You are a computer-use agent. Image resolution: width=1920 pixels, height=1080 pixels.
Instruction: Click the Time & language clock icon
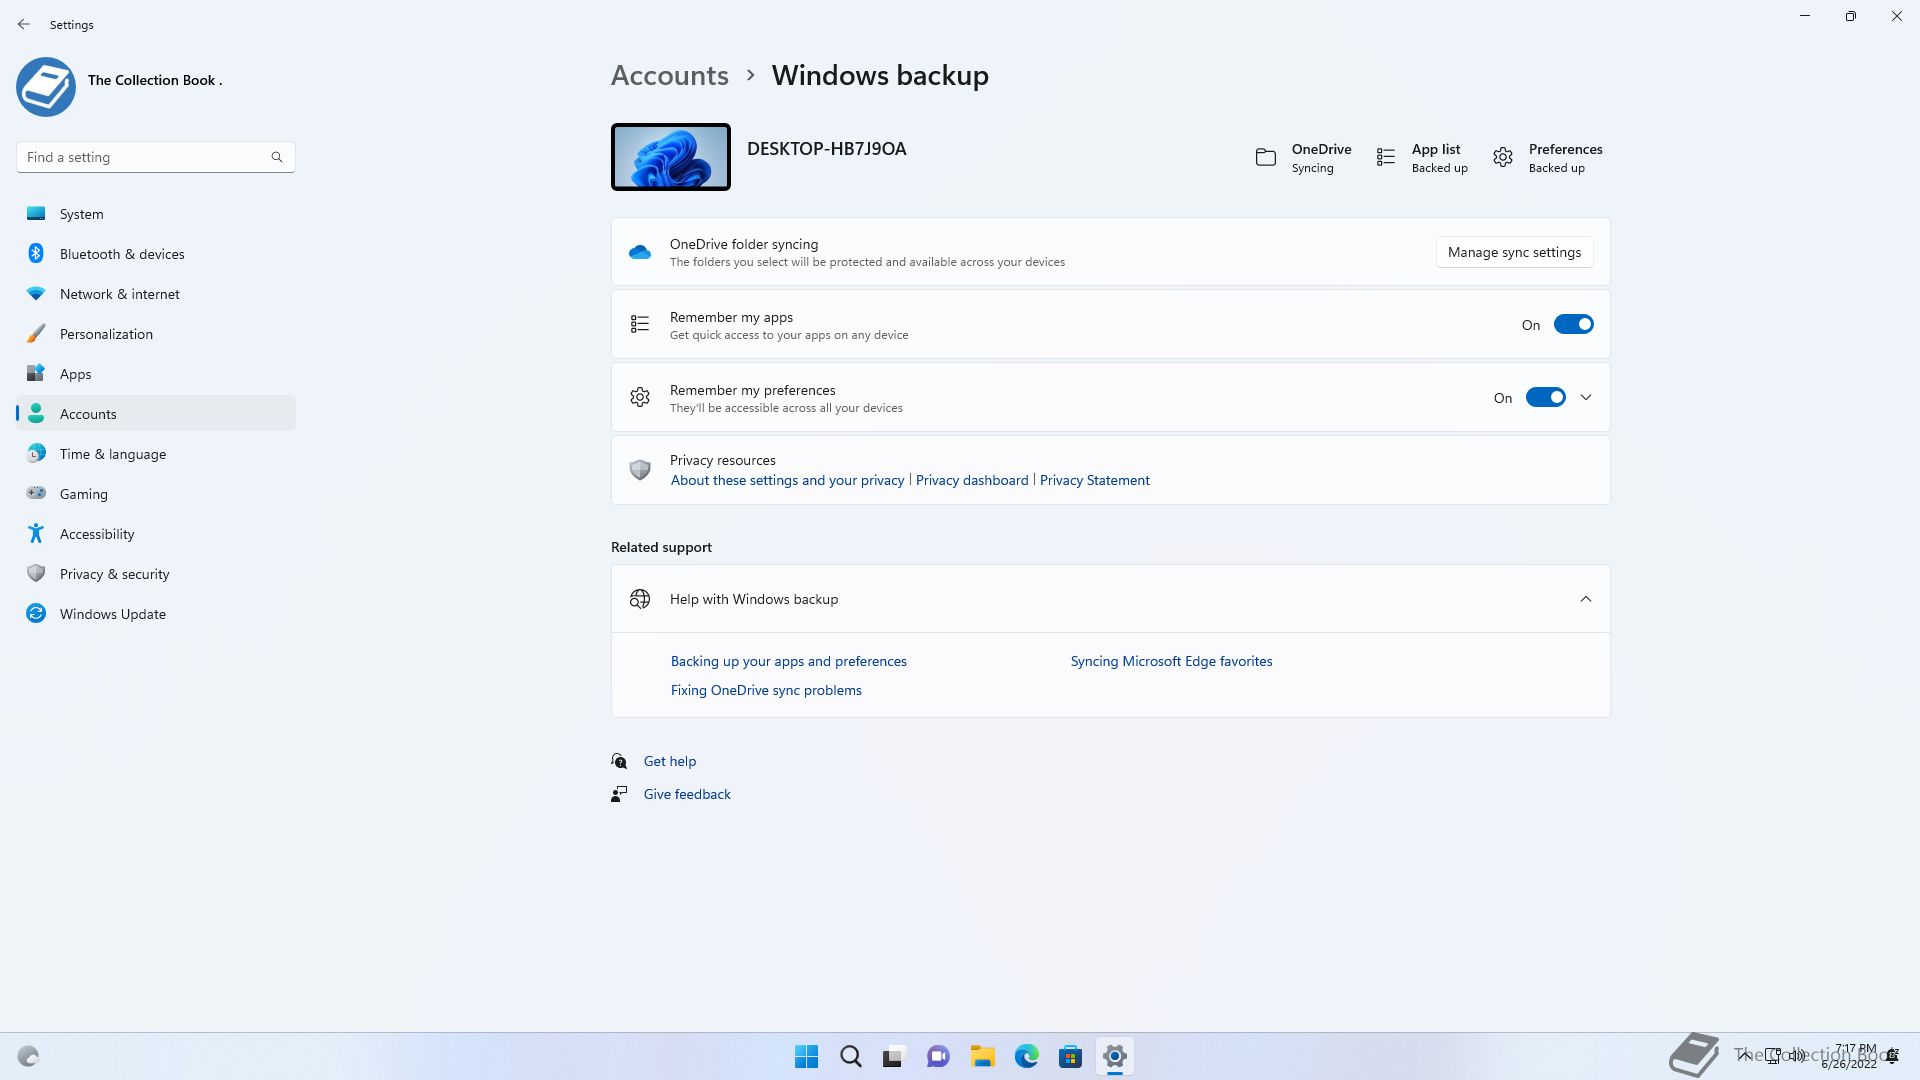tap(36, 453)
